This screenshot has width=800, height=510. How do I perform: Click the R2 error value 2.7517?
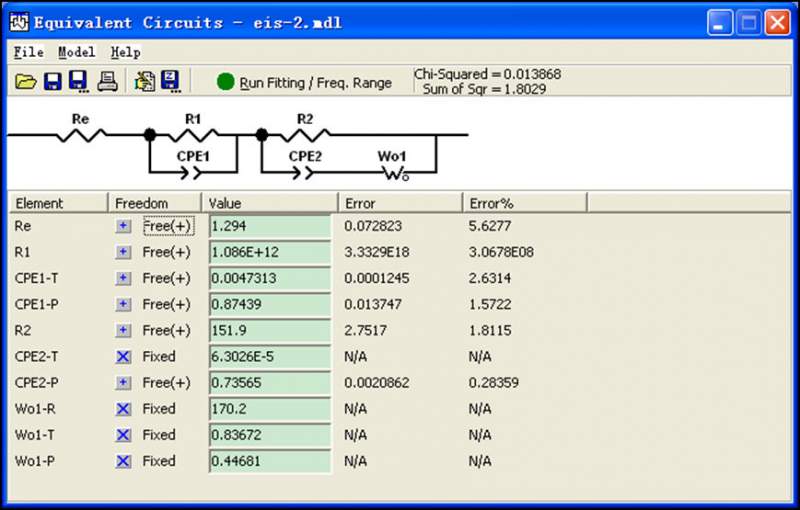[x=365, y=330]
